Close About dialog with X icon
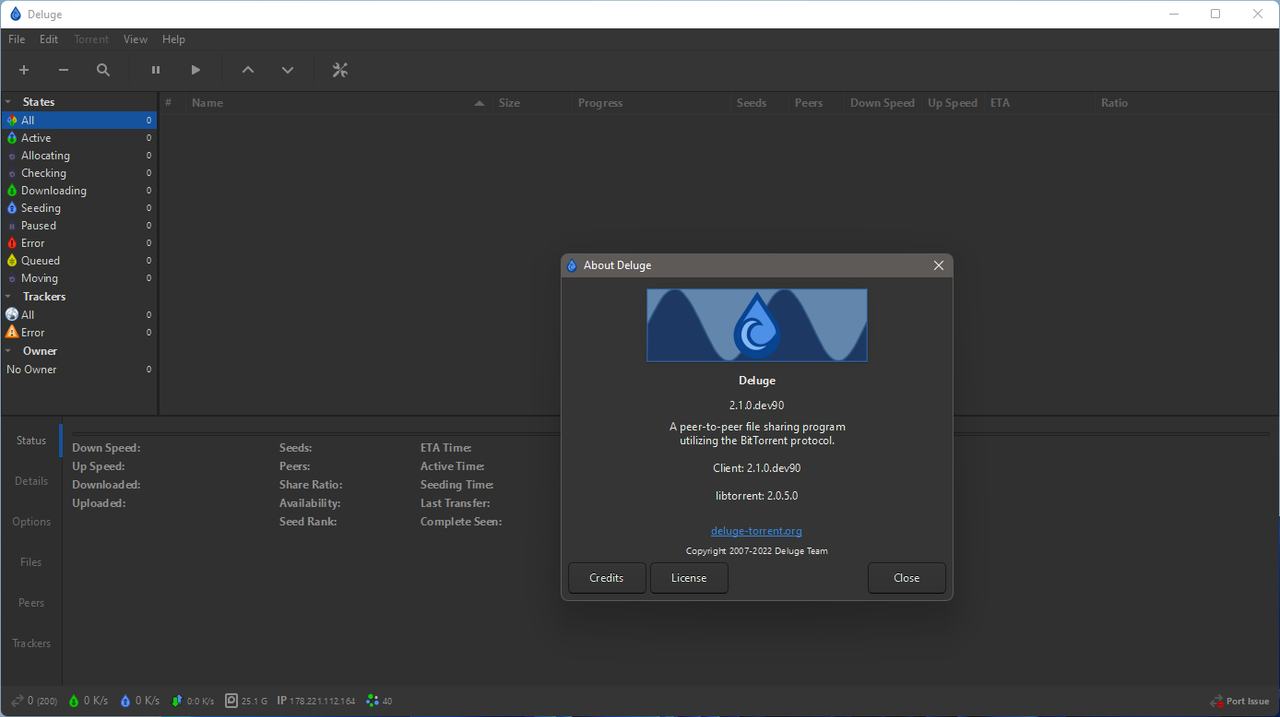This screenshot has width=1280, height=717. coord(938,265)
